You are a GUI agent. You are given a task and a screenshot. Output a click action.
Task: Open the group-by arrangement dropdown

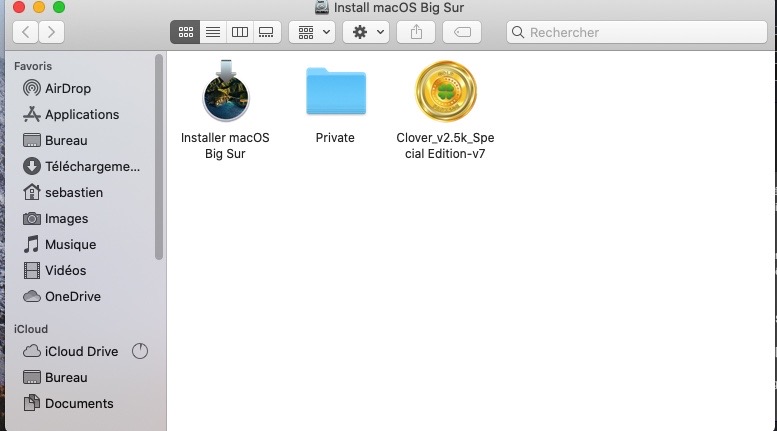point(312,32)
